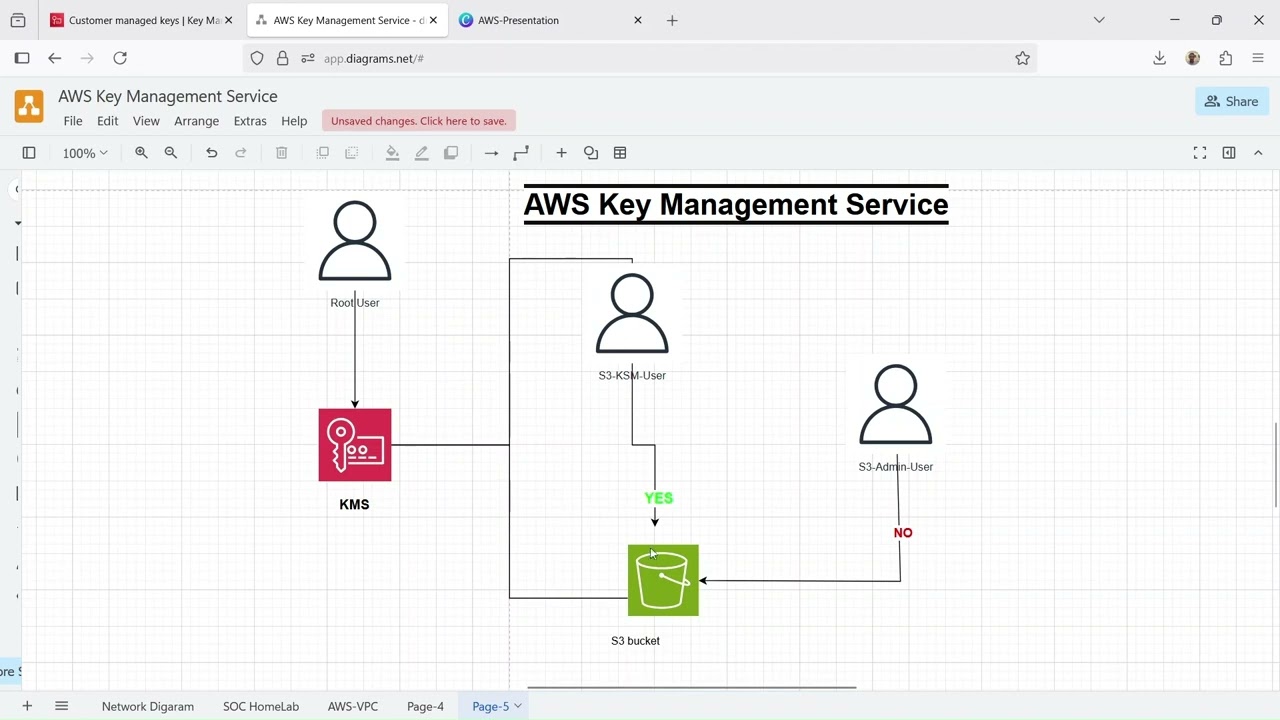Select the S3-KSM-User figure icon
Screen dimensions: 1280x720
click(632, 315)
